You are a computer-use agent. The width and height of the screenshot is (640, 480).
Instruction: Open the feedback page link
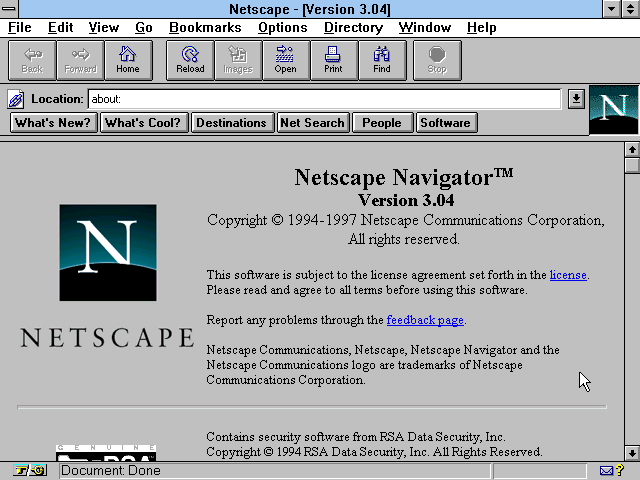[425, 320]
